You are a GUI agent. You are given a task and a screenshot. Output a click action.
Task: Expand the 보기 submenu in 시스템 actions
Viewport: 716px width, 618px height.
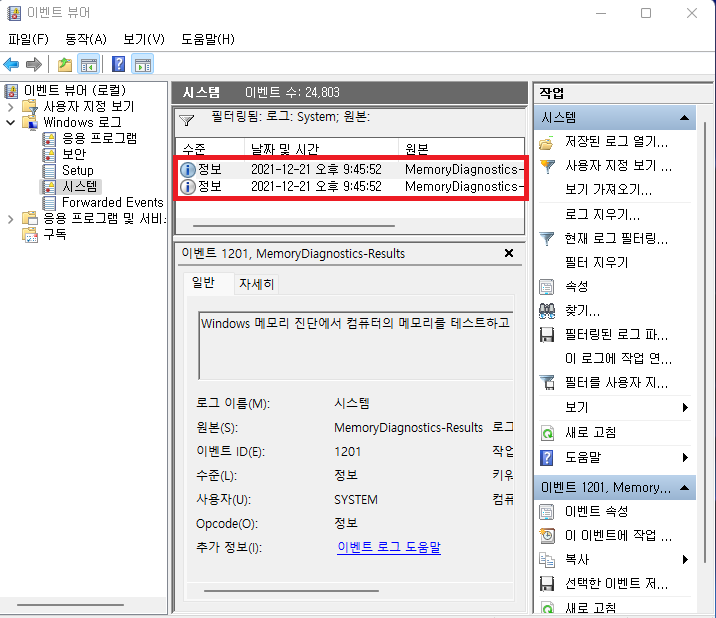(x=684, y=407)
